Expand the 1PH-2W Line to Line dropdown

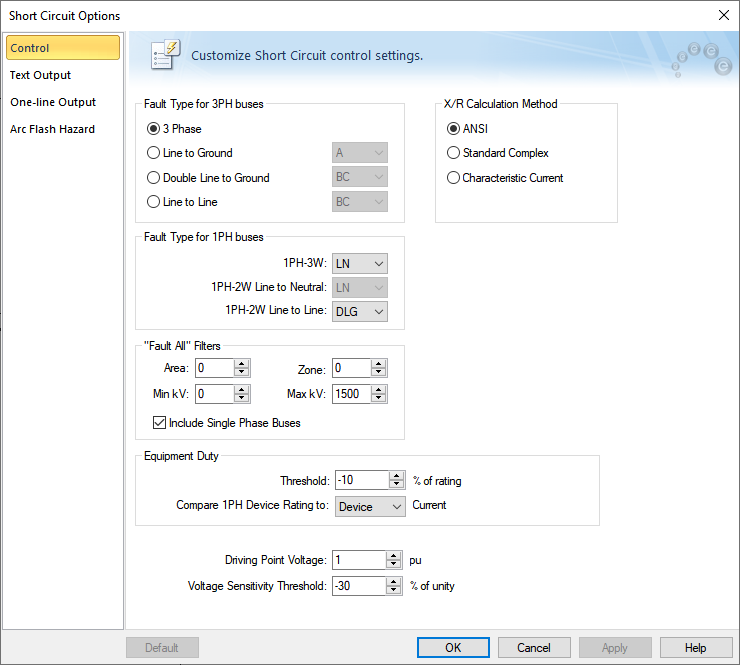[360, 311]
